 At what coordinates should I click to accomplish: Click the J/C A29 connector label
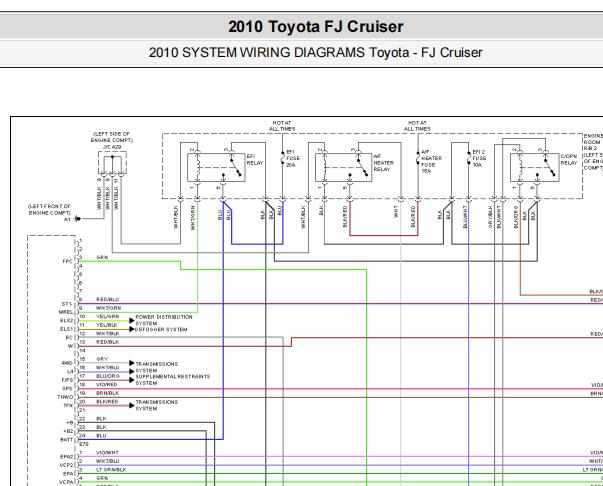[112, 147]
